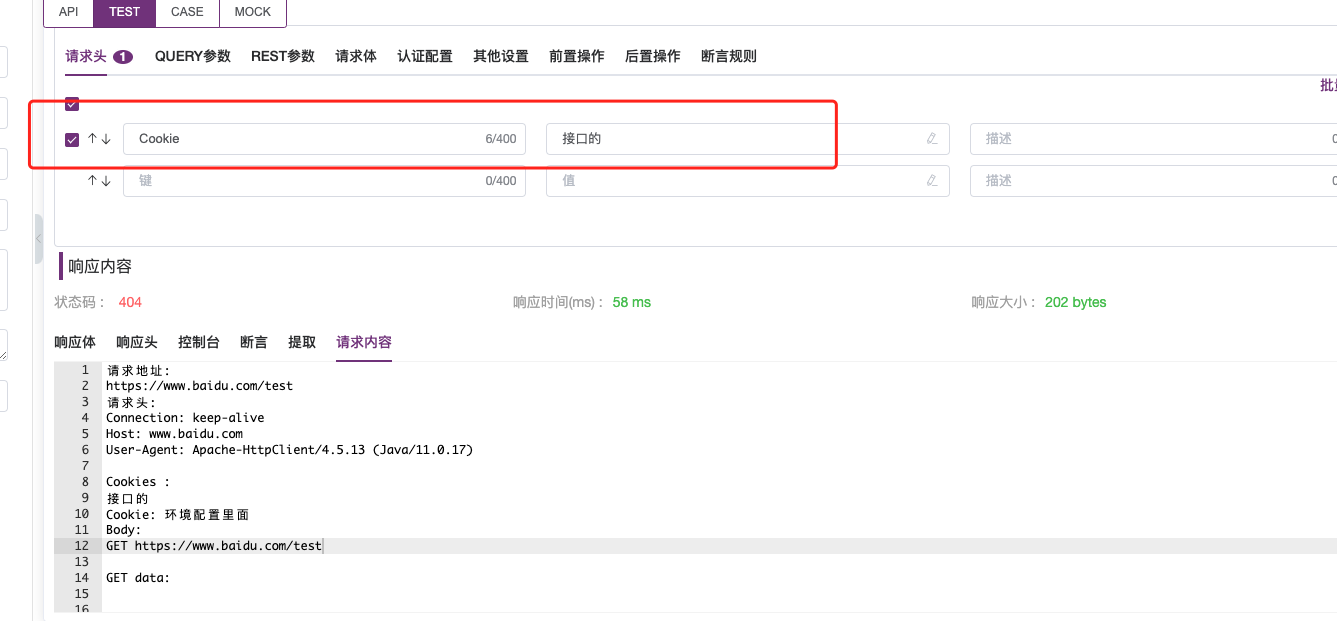
Task: Switch to the MOCK tab
Action: (252, 12)
